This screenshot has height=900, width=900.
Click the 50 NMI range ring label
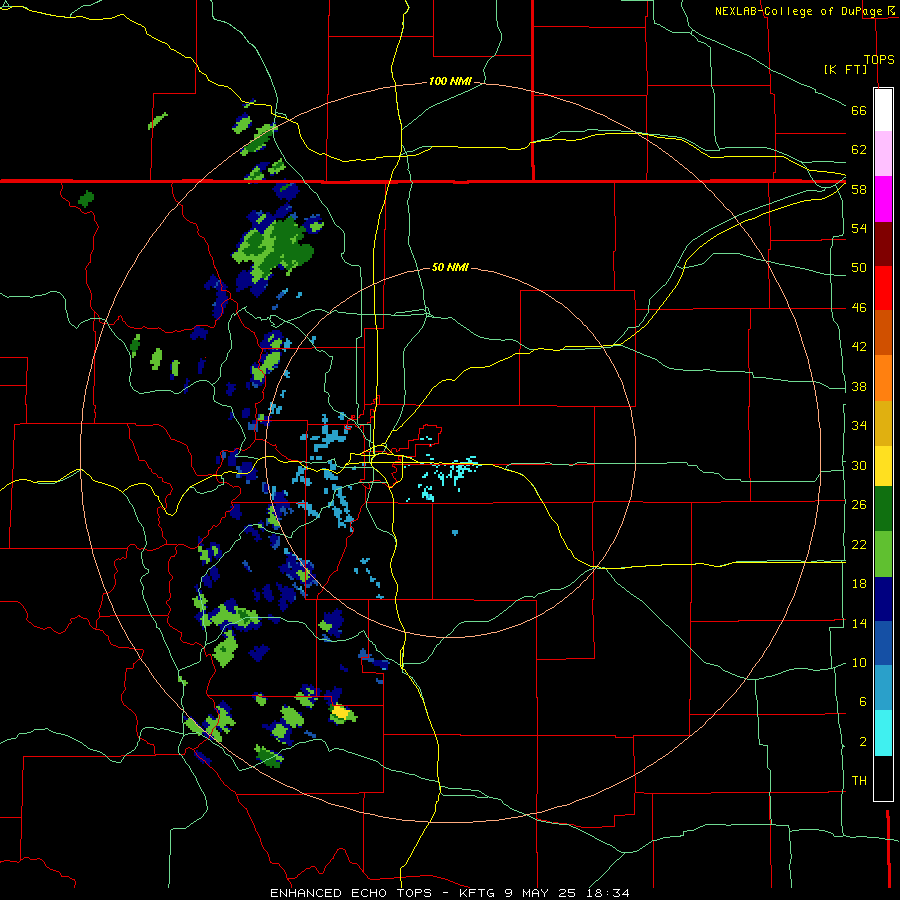(450, 267)
